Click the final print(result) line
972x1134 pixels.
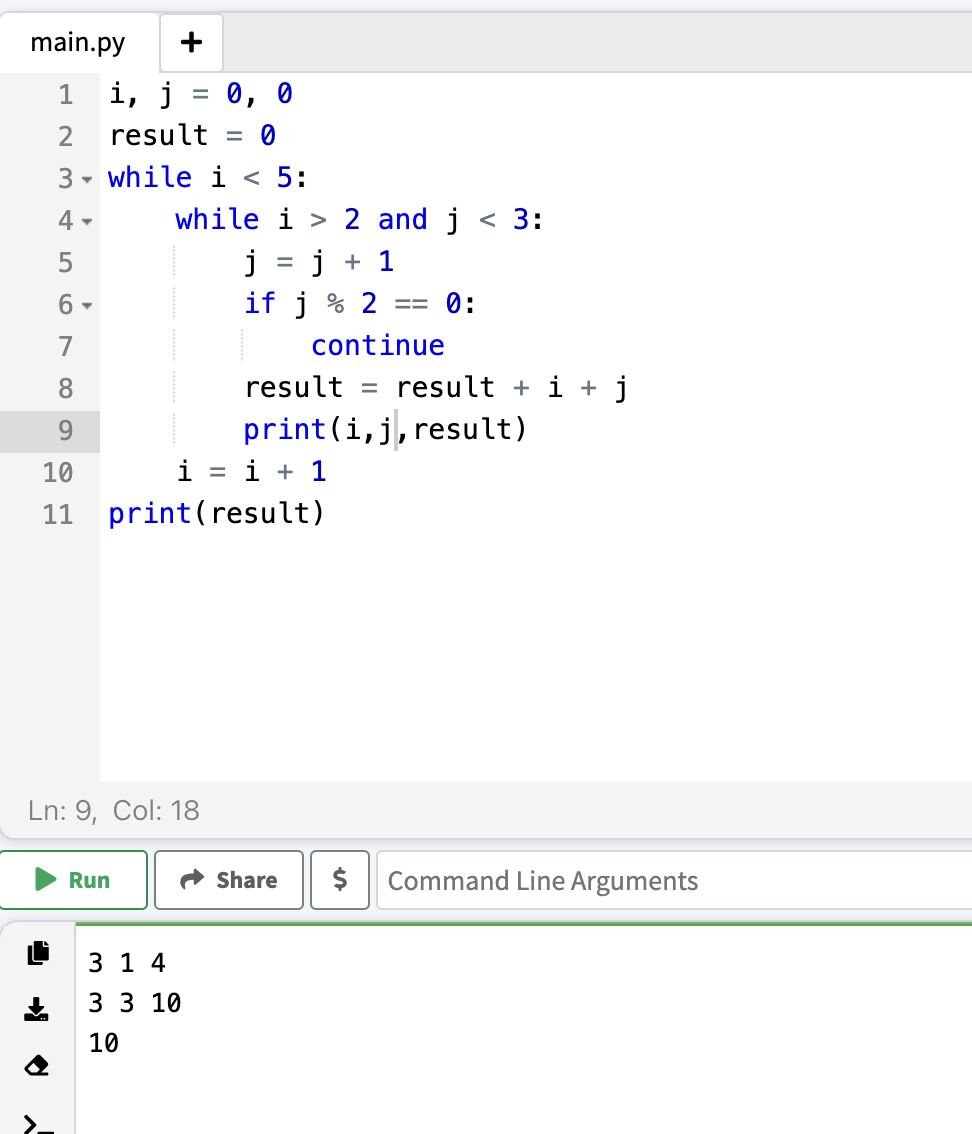click(216, 514)
